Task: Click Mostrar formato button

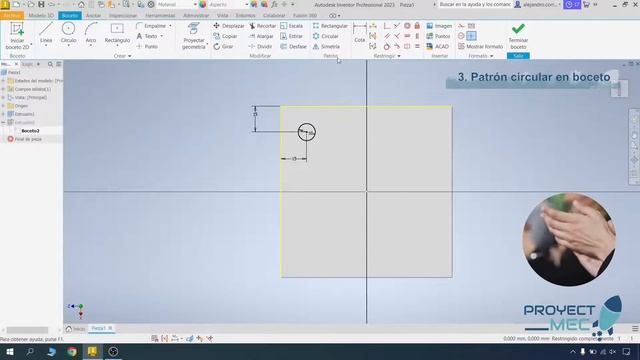Action: [480, 47]
